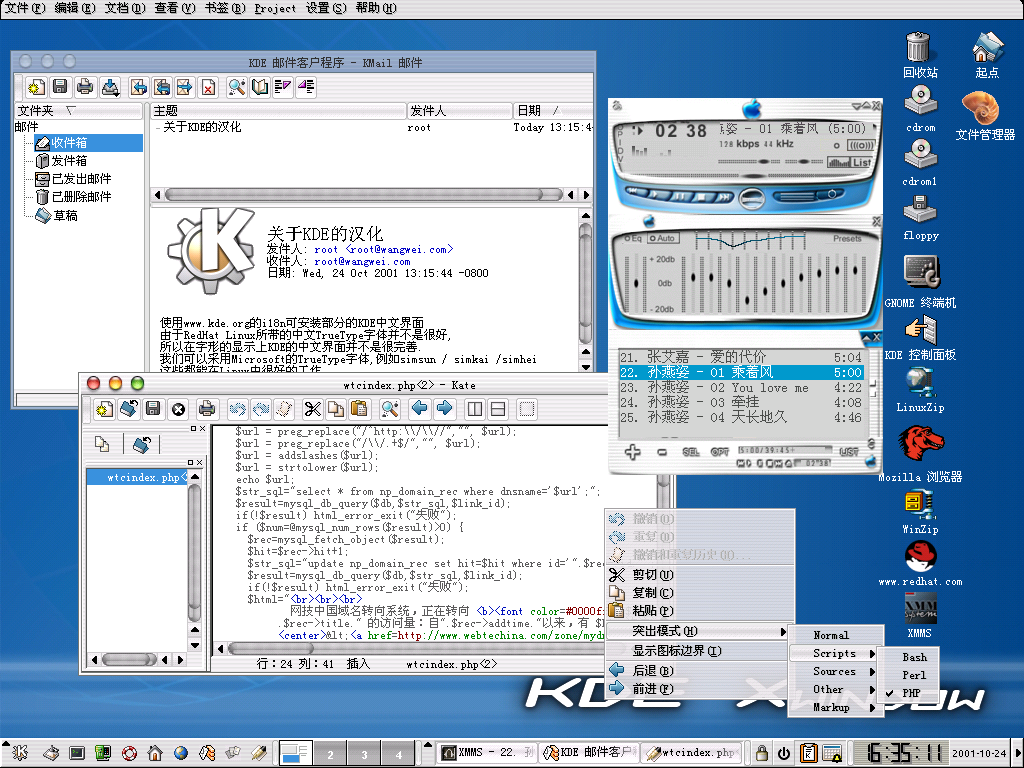Viewport: 1024px width, 768px height.
Task: Choose 粘贴 in context menu
Action: pyautogui.click(x=700, y=611)
